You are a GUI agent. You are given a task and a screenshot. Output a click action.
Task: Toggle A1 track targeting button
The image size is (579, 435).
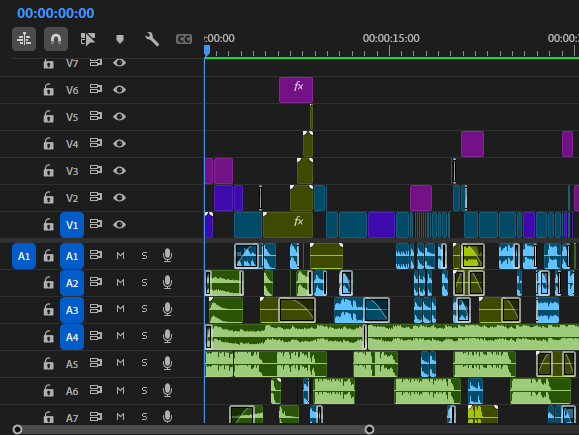pos(72,256)
